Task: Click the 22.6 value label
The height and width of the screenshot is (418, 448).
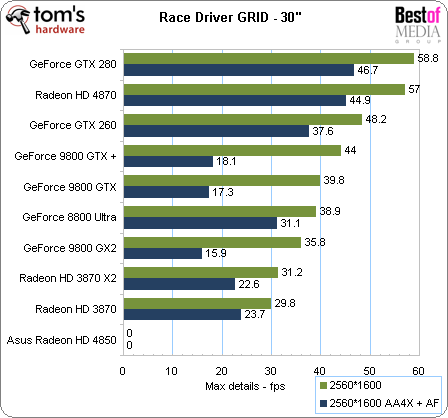Action: click(249, 284)
